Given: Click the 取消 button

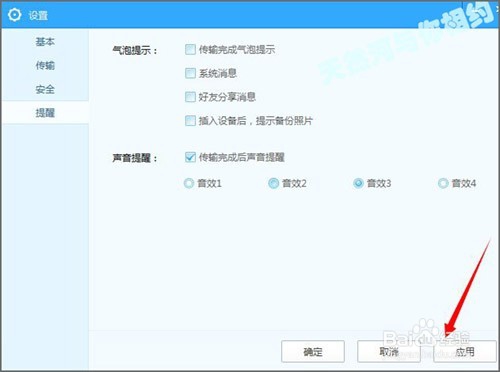Looking at the screenshot, I should (389, 351).
